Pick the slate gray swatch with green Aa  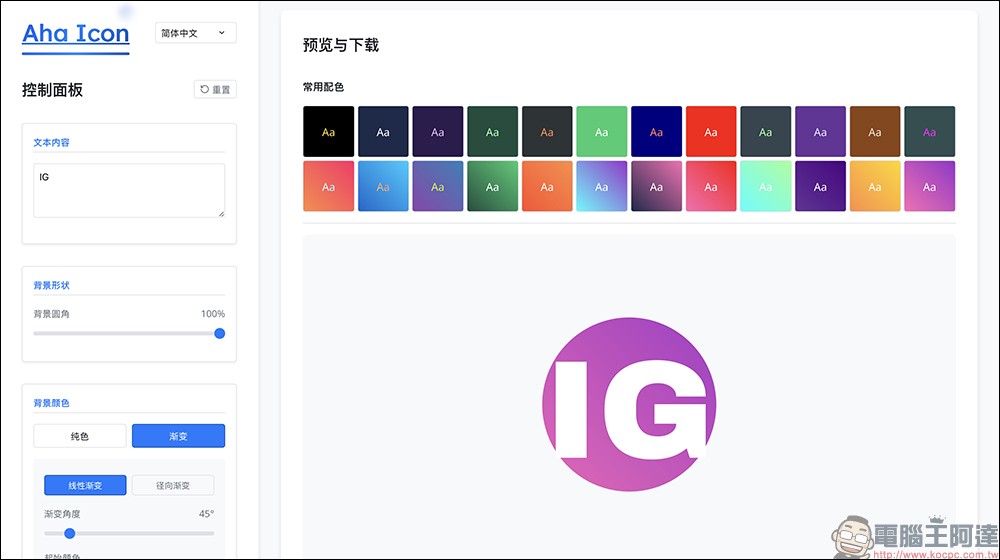[x=765, y=131]
